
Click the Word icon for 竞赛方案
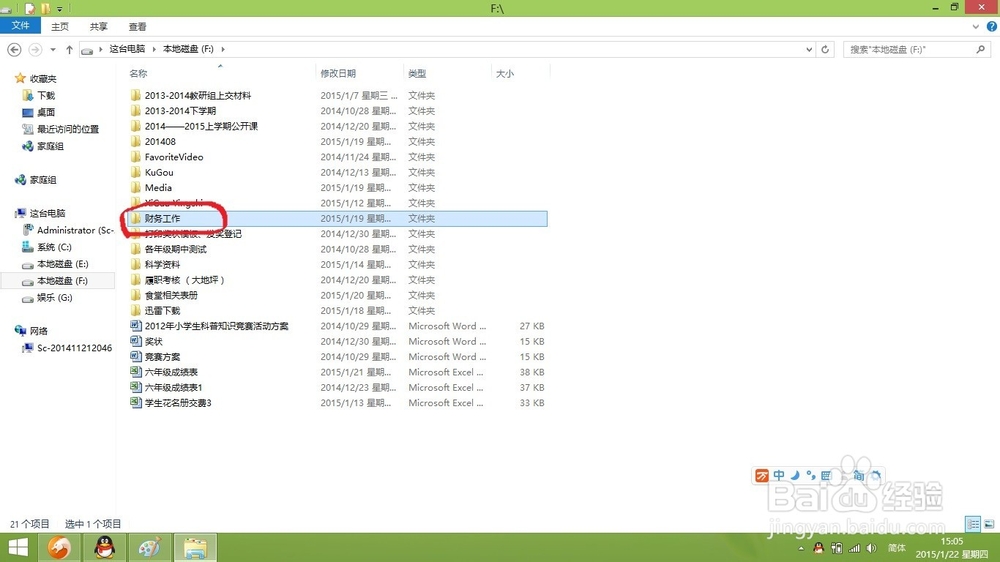tap(135, 357)
